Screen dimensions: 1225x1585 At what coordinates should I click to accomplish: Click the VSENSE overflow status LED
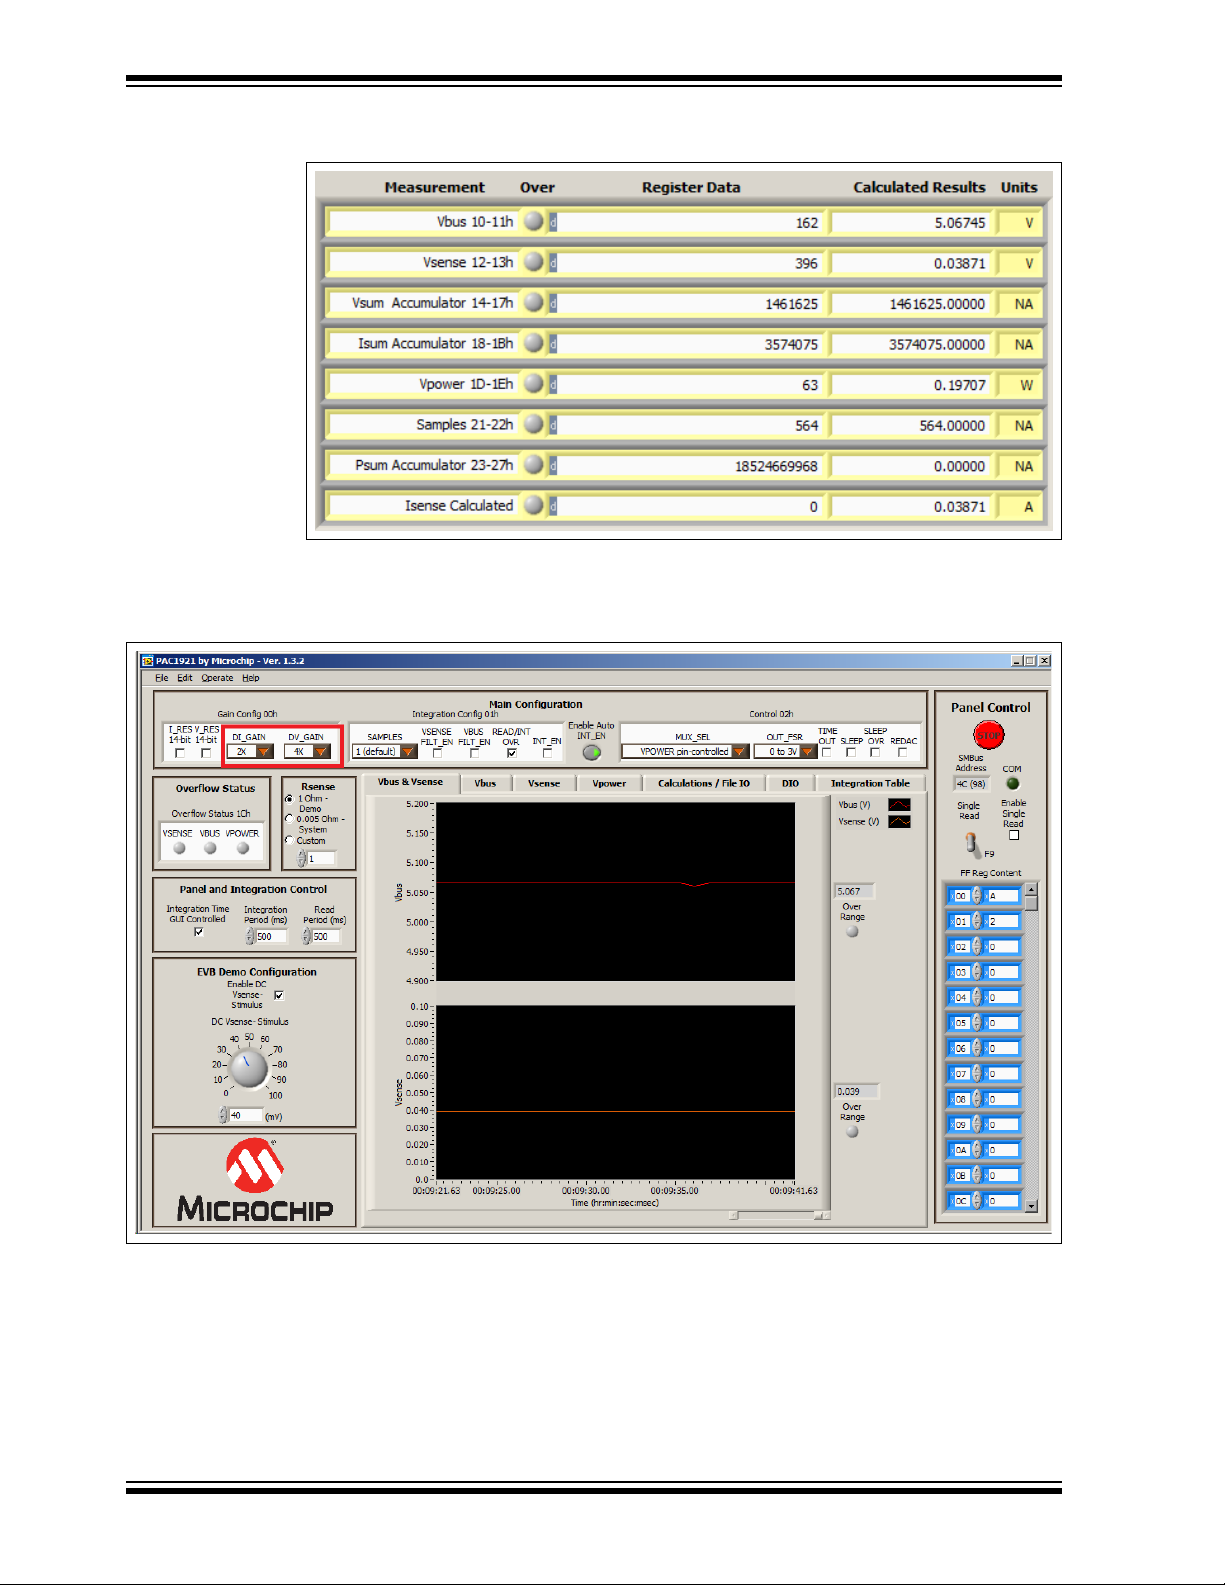[x=179, y=848]
